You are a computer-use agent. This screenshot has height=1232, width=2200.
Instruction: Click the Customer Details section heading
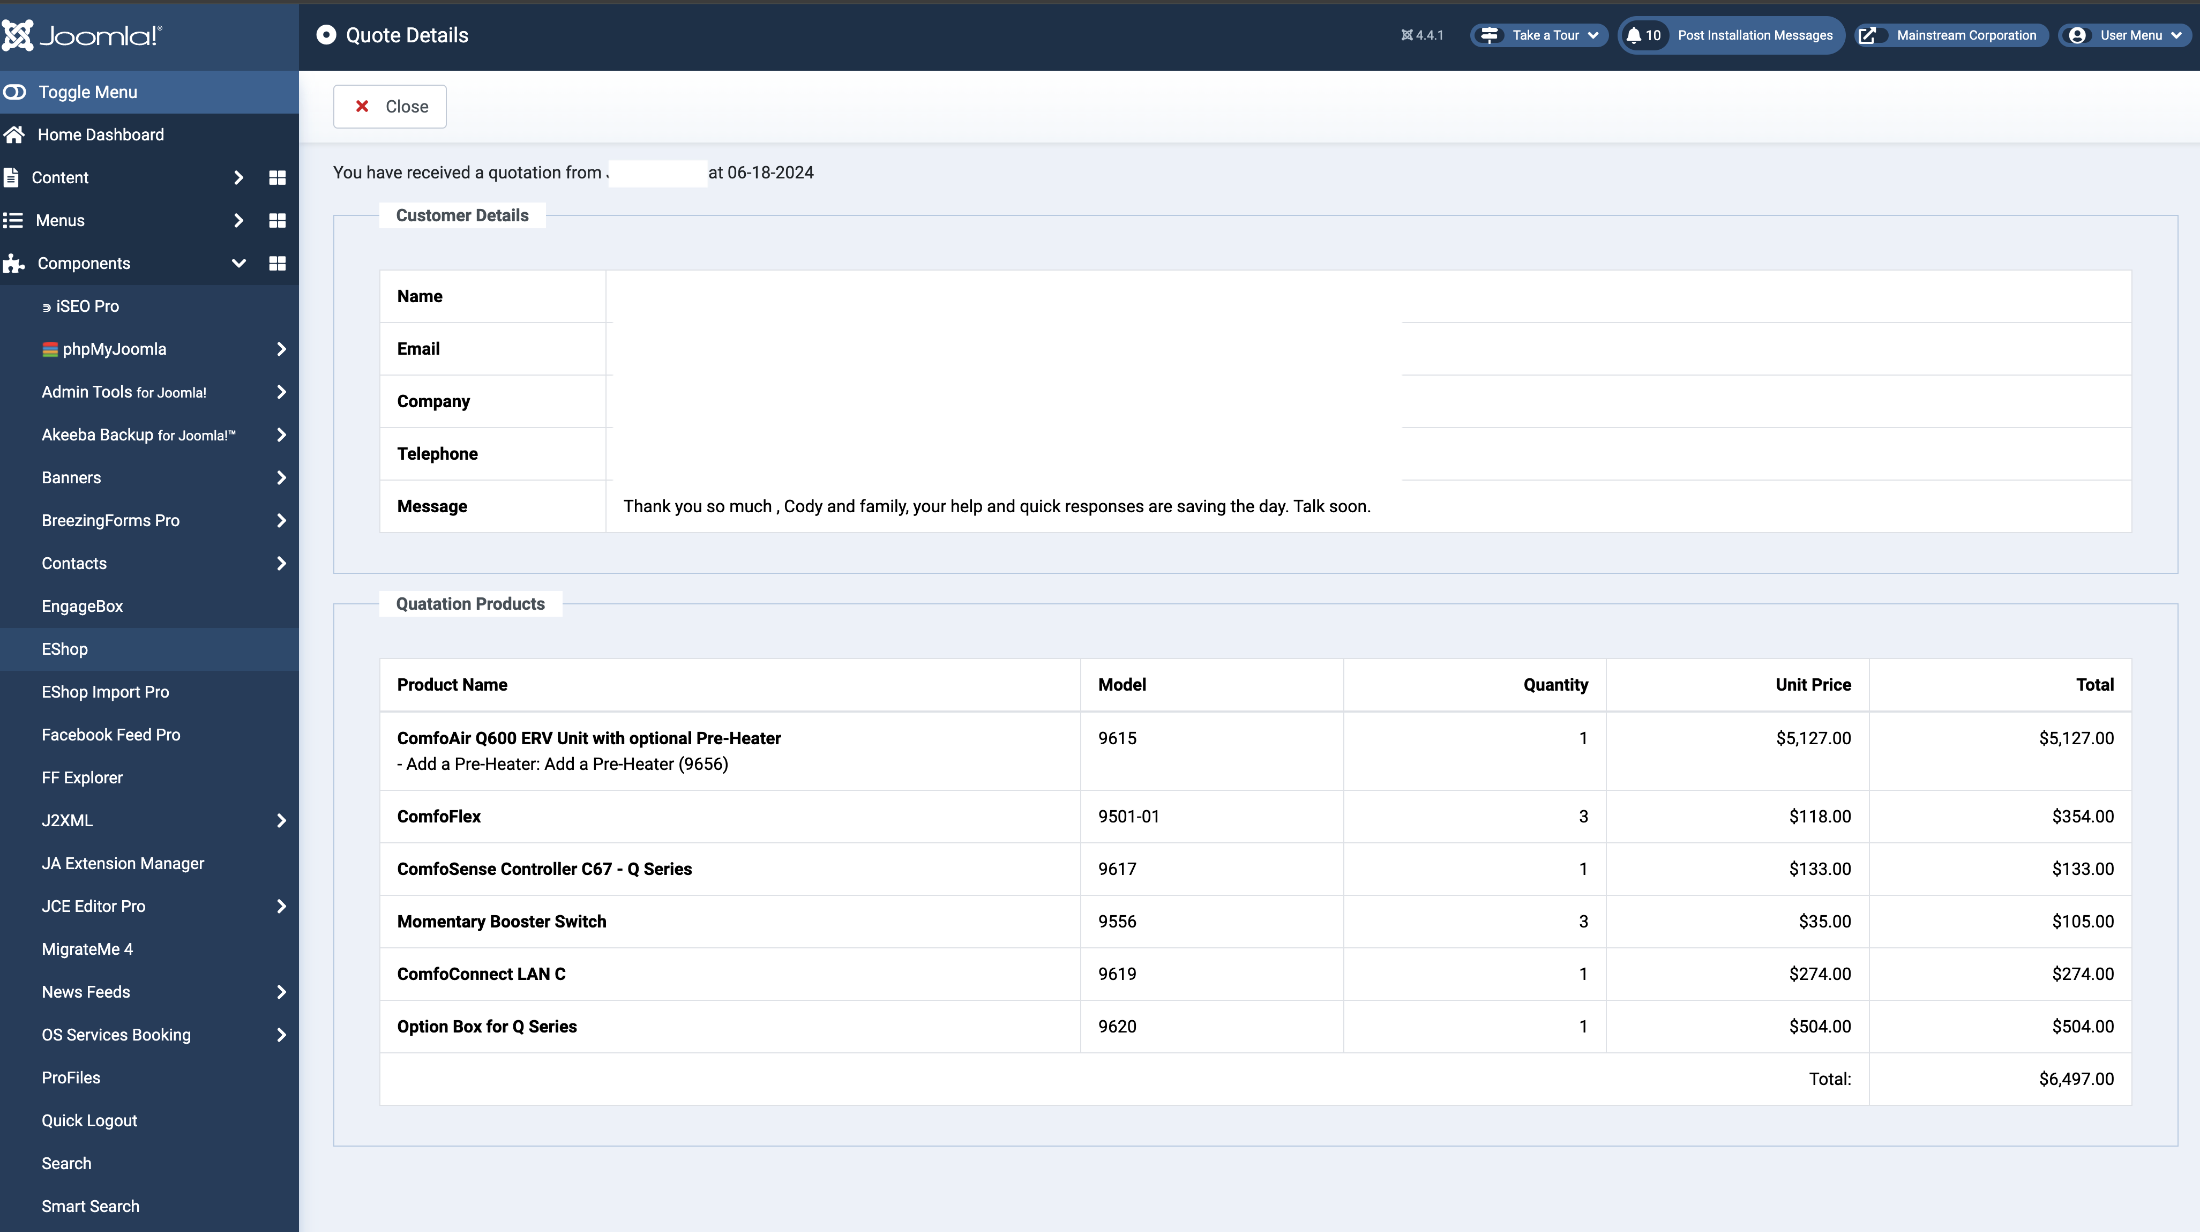pyautogui.click(x=462, y=216)
